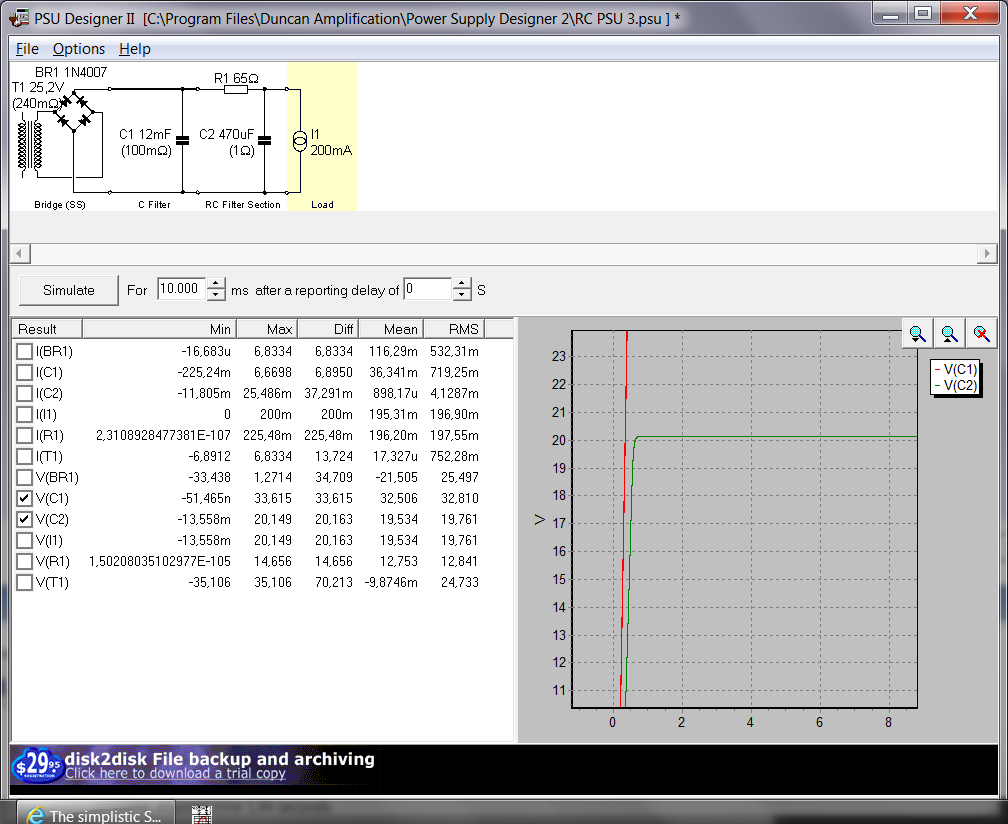Select the T1 transformer symbol in schematic
This screenshot has height=824, width=1008.
pyautogui.click(x=30, y=145)
